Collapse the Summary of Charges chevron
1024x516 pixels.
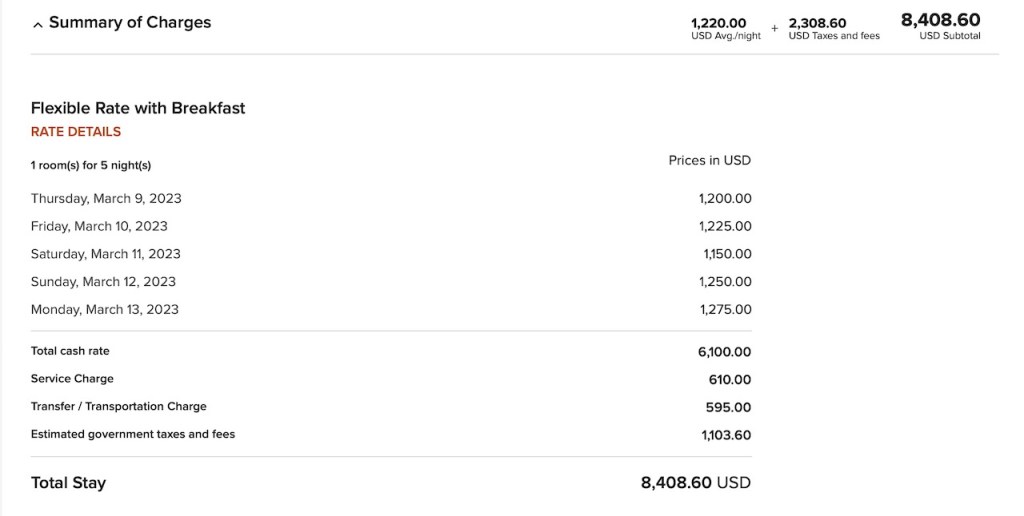tap(38, 24)
